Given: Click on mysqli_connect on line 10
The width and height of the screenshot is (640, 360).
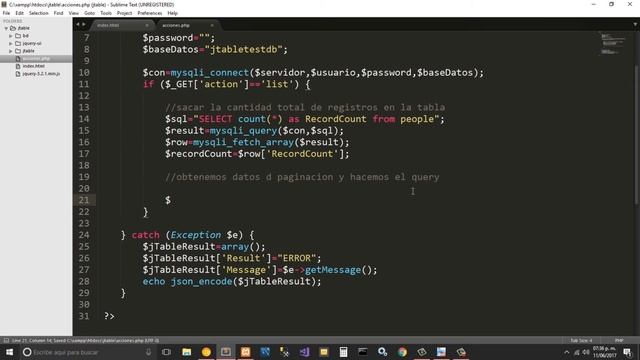Looking at the screenshot, I should pyautogui.click(x=210, y=73).
